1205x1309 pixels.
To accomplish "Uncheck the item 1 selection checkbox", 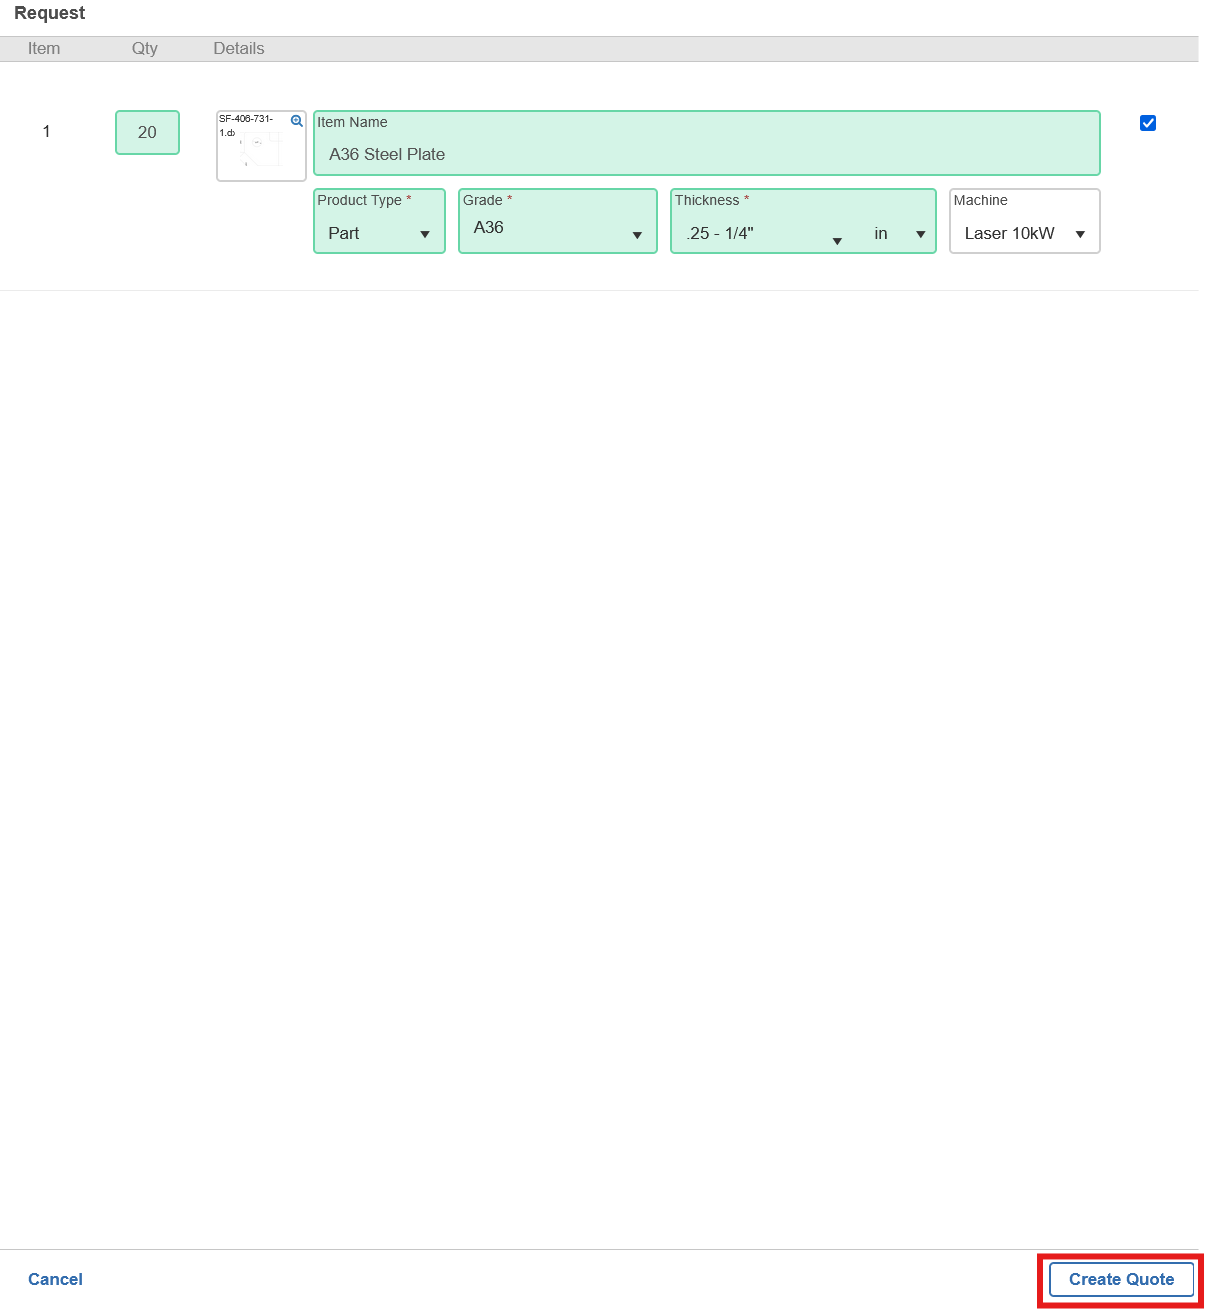I will coord(1148,123).
